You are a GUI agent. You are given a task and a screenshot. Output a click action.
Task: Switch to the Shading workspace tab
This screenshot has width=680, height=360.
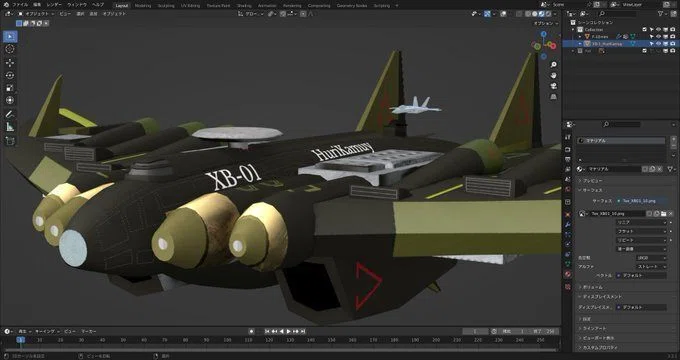point(244,6)
